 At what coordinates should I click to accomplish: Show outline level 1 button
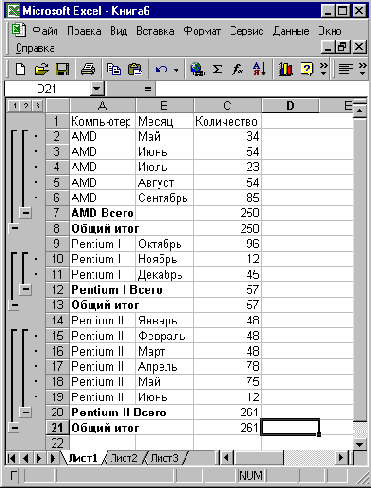[x=15, y=106]
